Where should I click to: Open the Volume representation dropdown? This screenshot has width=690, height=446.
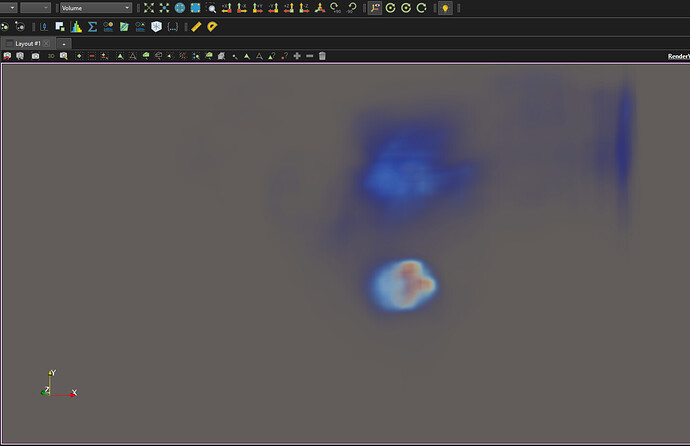pyautogui.click(x=95, y=8)
